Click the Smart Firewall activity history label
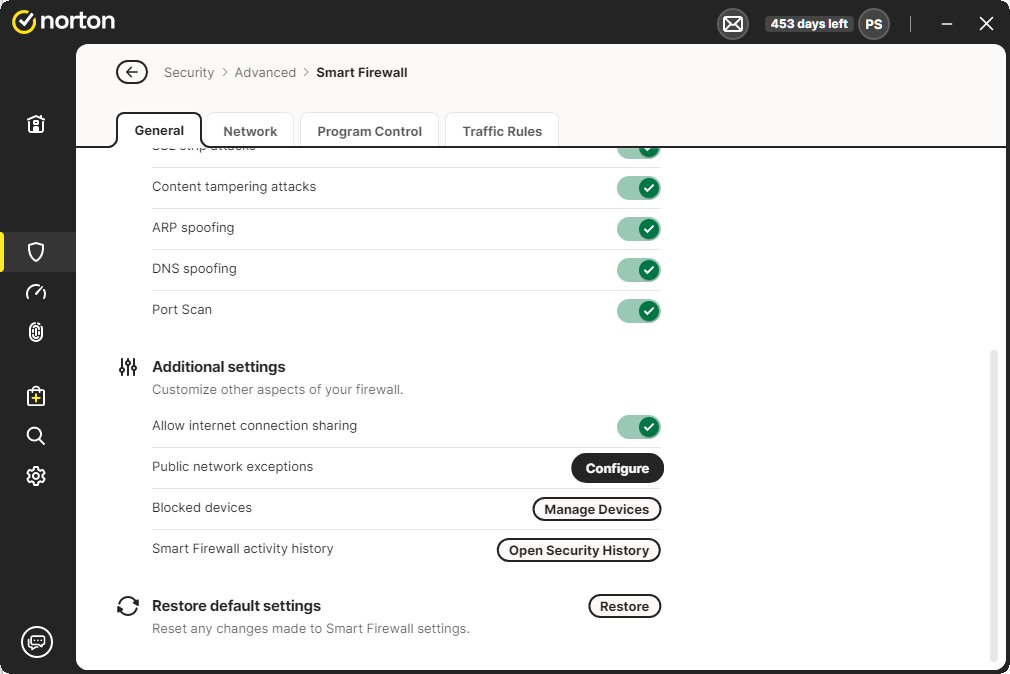This screenshot has height=674, width=1010. coord(243,548)
